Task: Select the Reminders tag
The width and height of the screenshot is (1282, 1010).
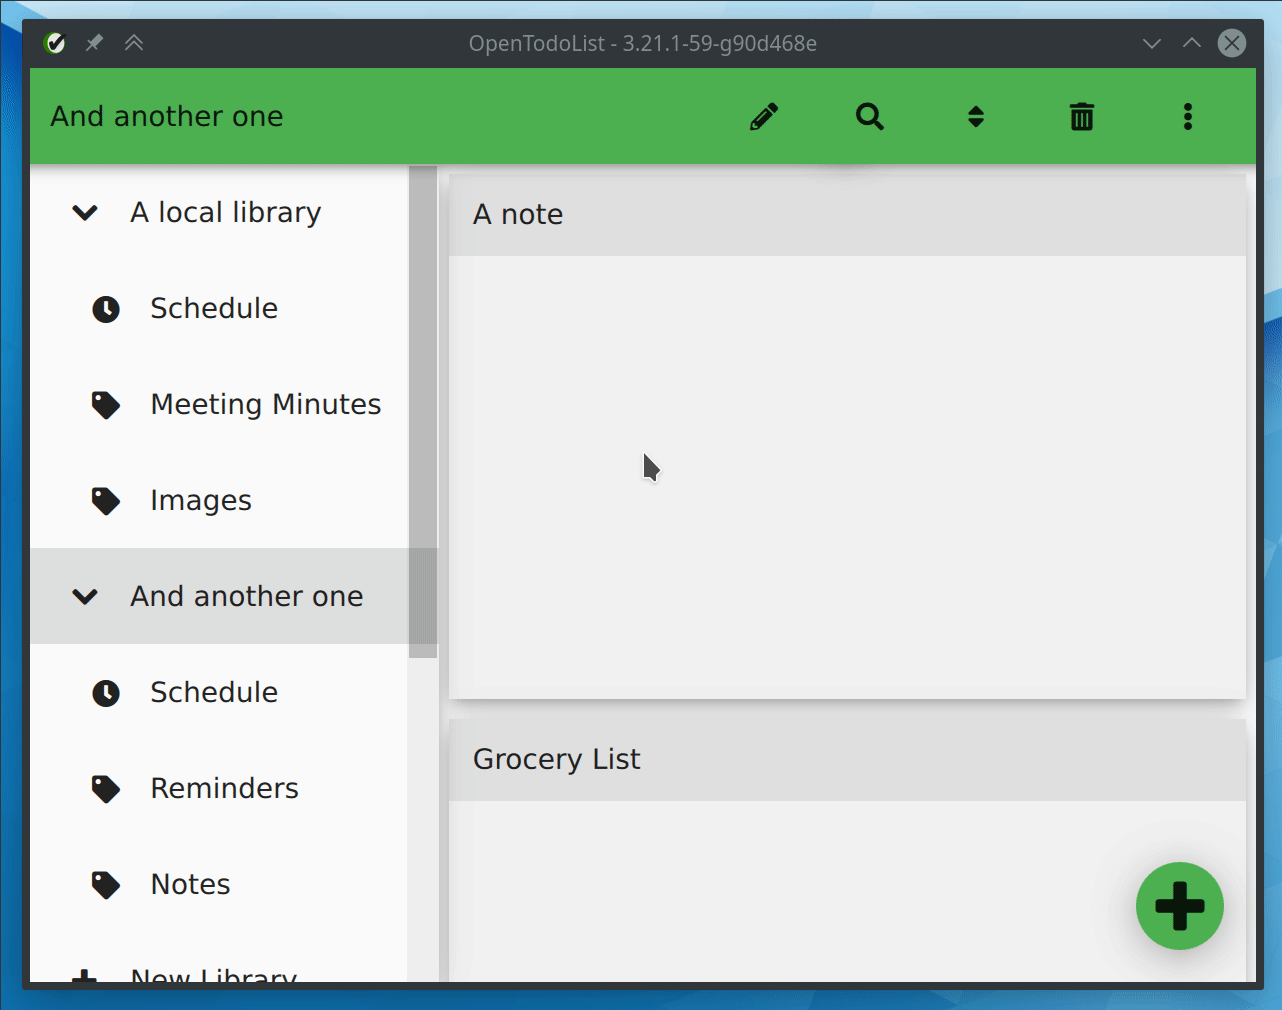Action: [219, 788]
